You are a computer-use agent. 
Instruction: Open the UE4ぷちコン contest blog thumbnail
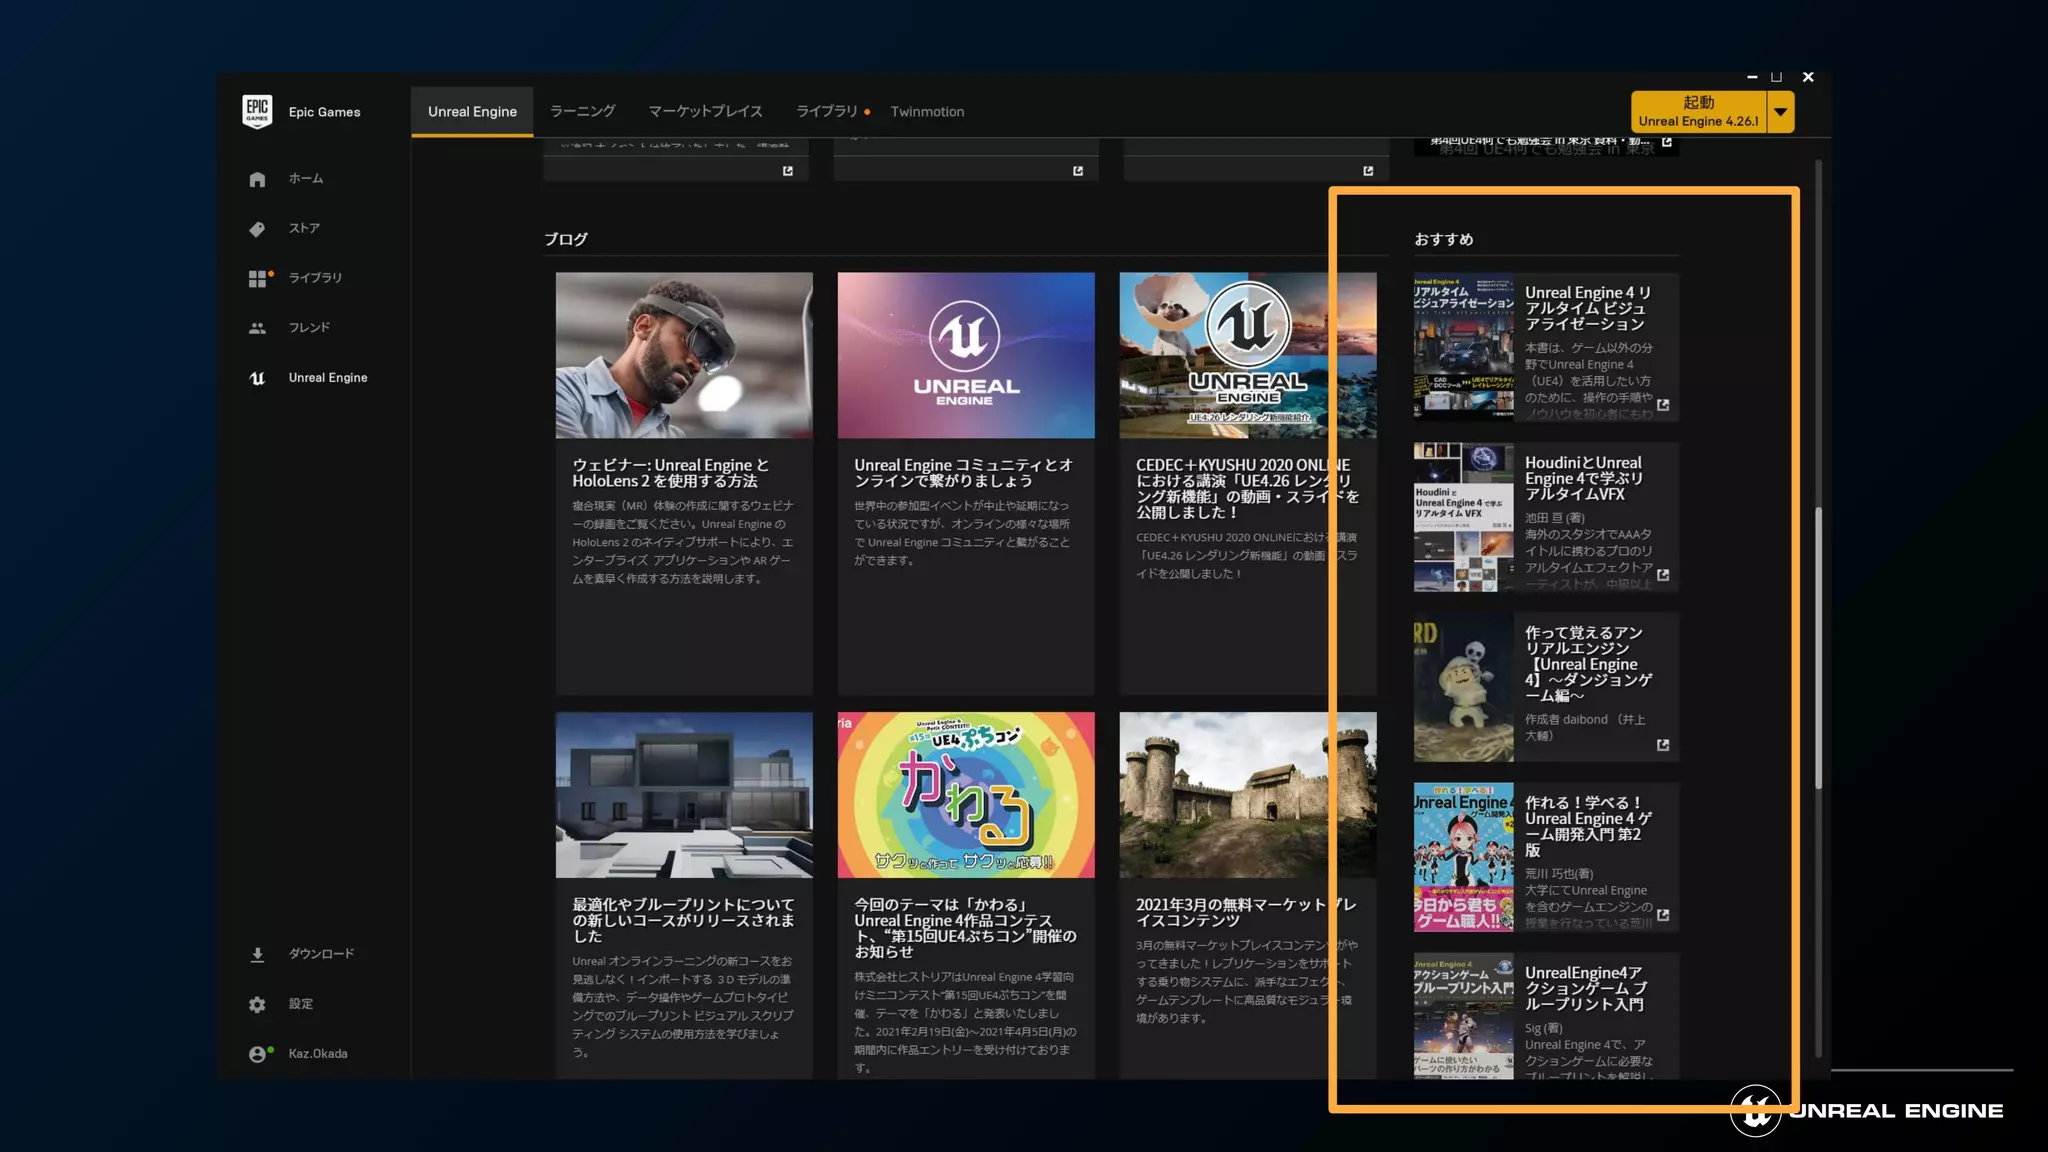pos(965,795)
